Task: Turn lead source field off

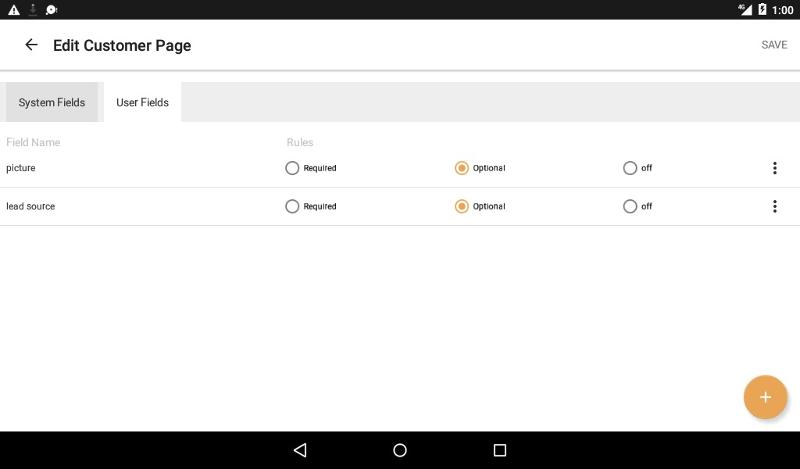Action: 638,206
